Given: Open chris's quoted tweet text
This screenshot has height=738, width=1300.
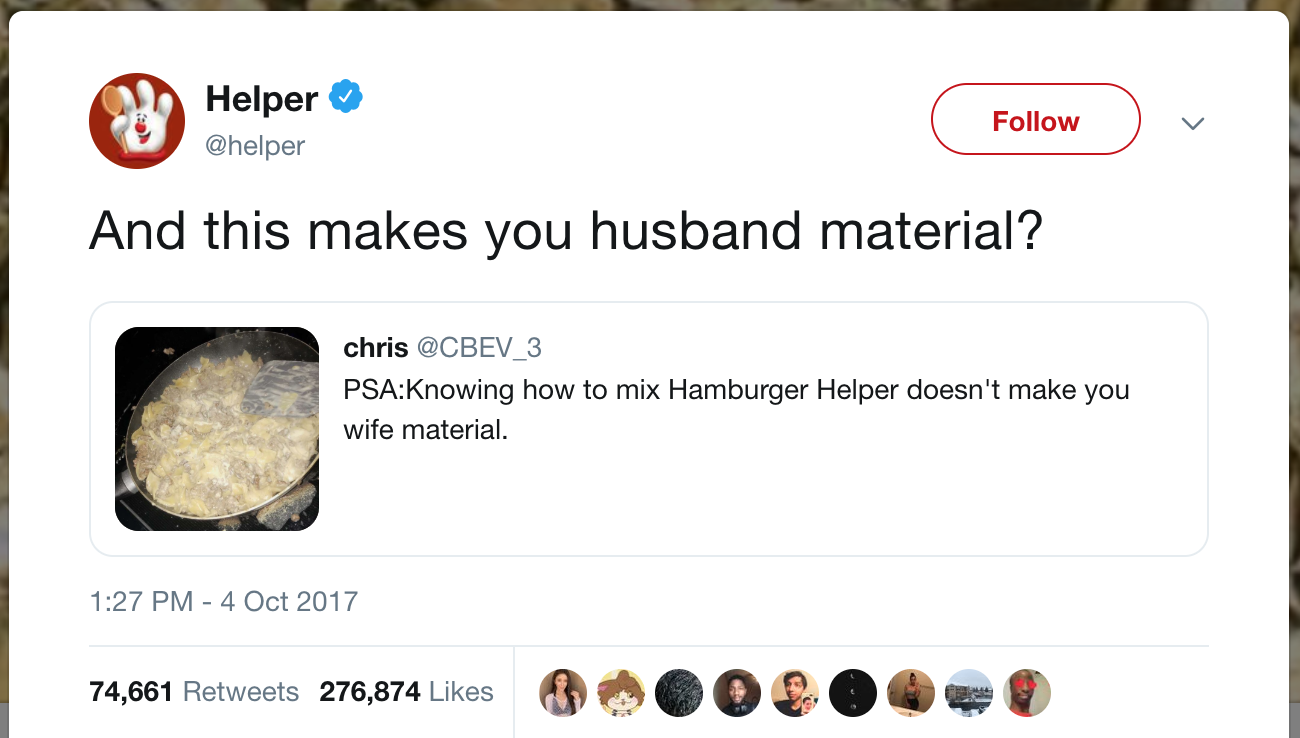Looking at the screenshot, I should tap(736, 410).
